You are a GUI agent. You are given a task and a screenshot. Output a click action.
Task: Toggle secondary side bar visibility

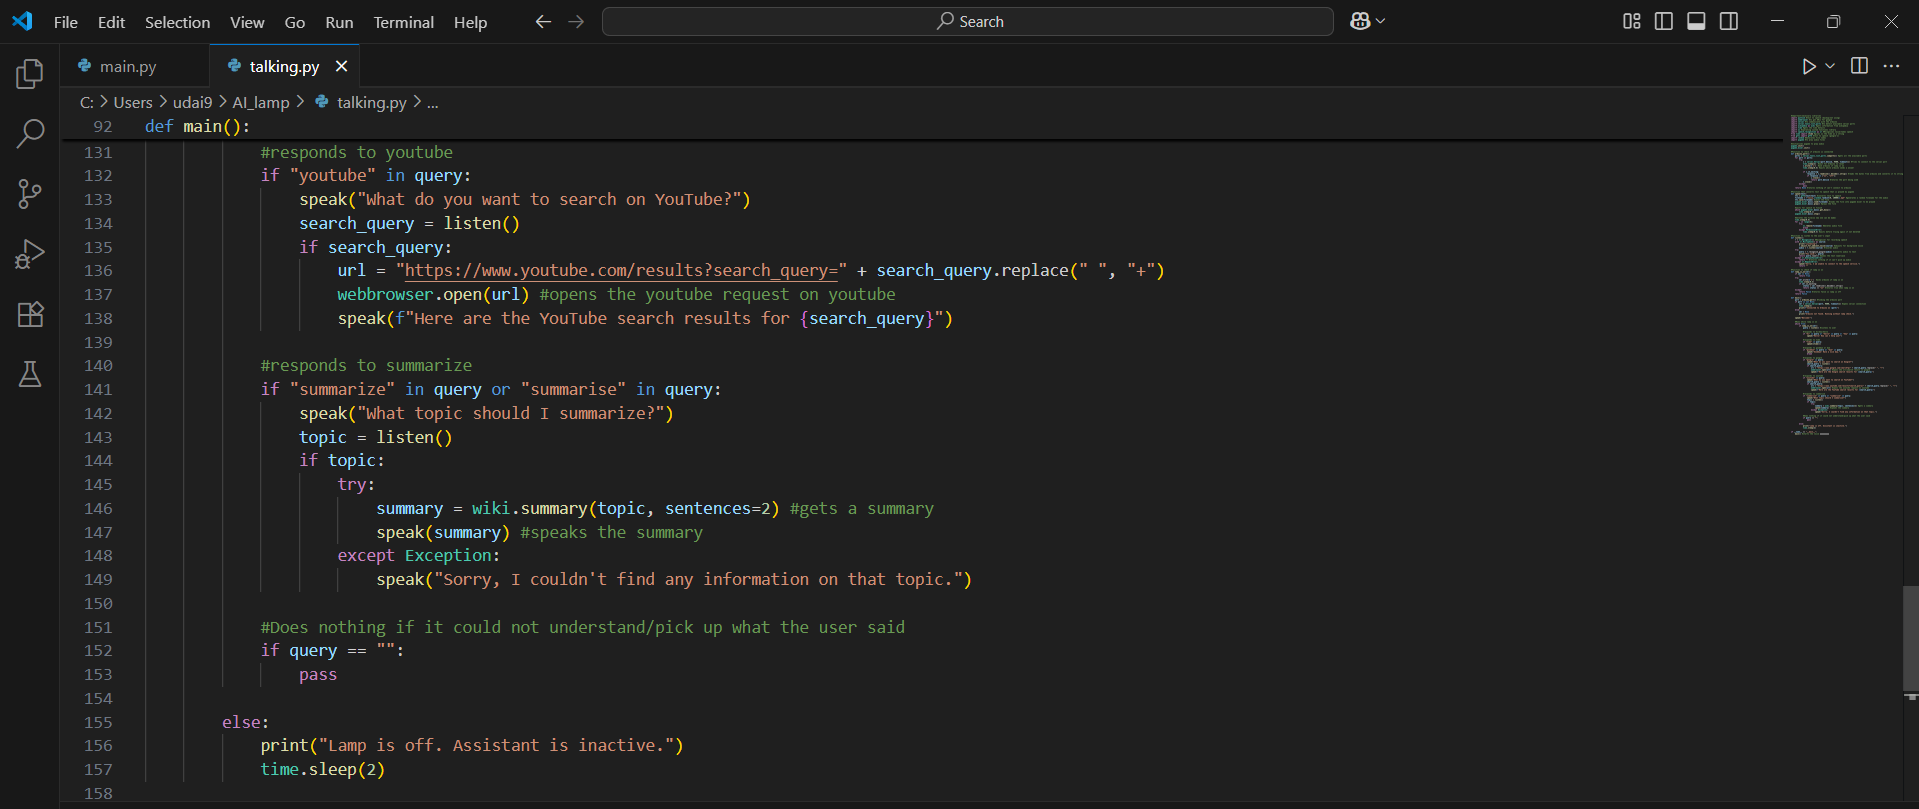[x=1729, y=21]
